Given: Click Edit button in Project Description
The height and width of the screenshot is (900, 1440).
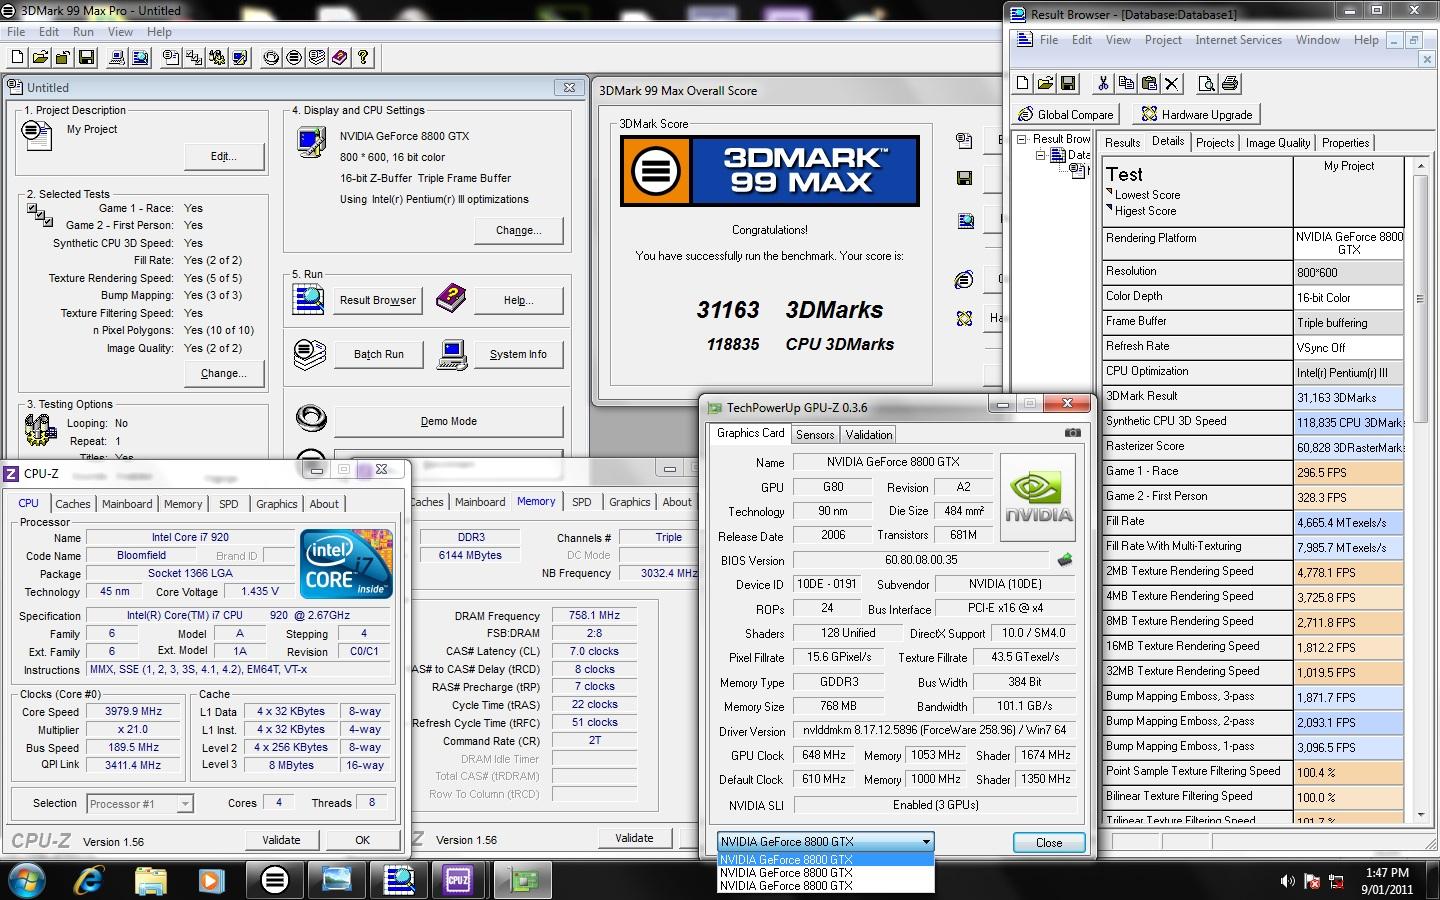Looking at the screenshot, I should point(224,156).
